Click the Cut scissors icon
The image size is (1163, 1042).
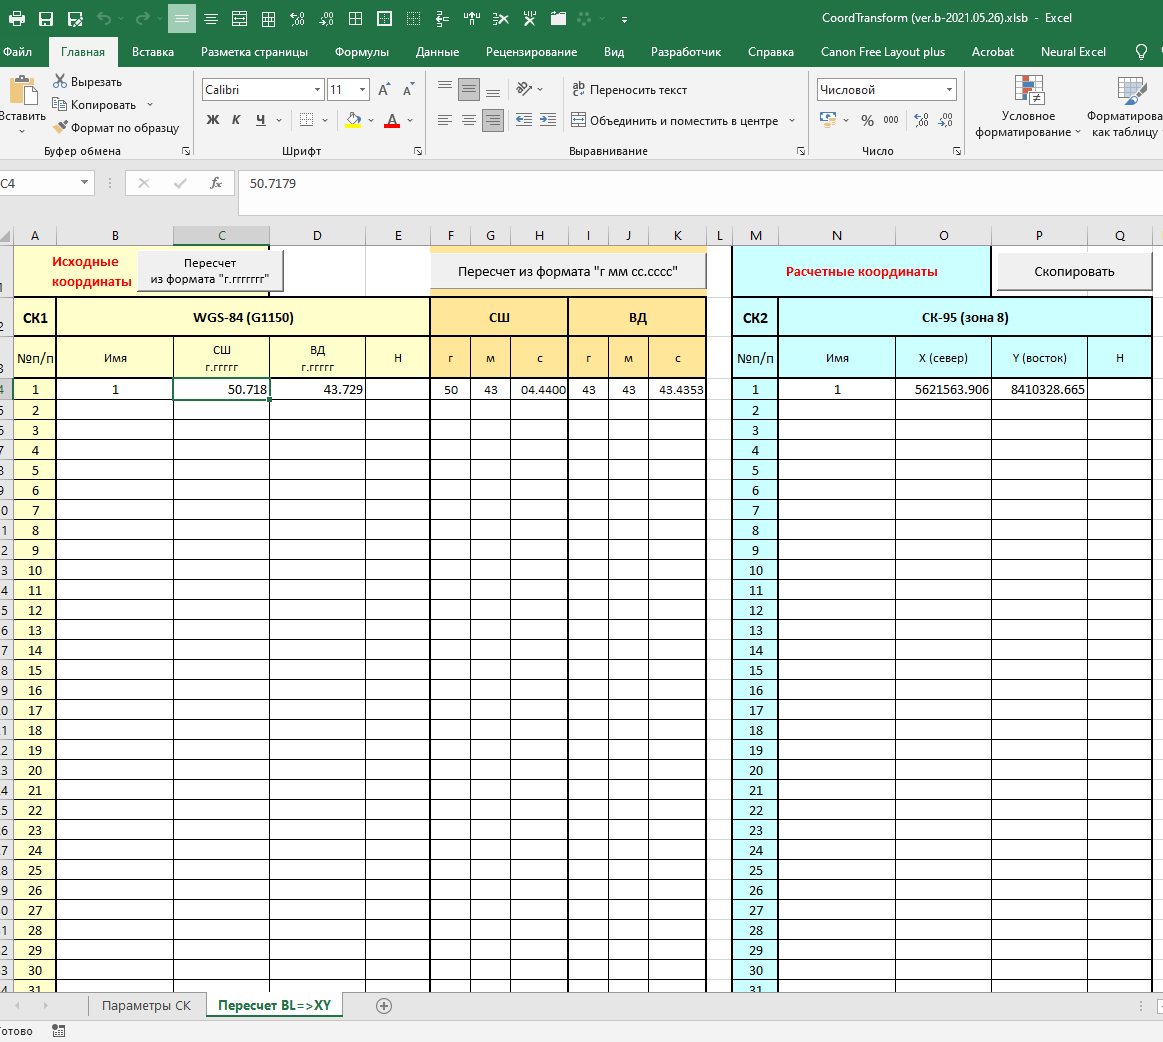coord(60,82)
